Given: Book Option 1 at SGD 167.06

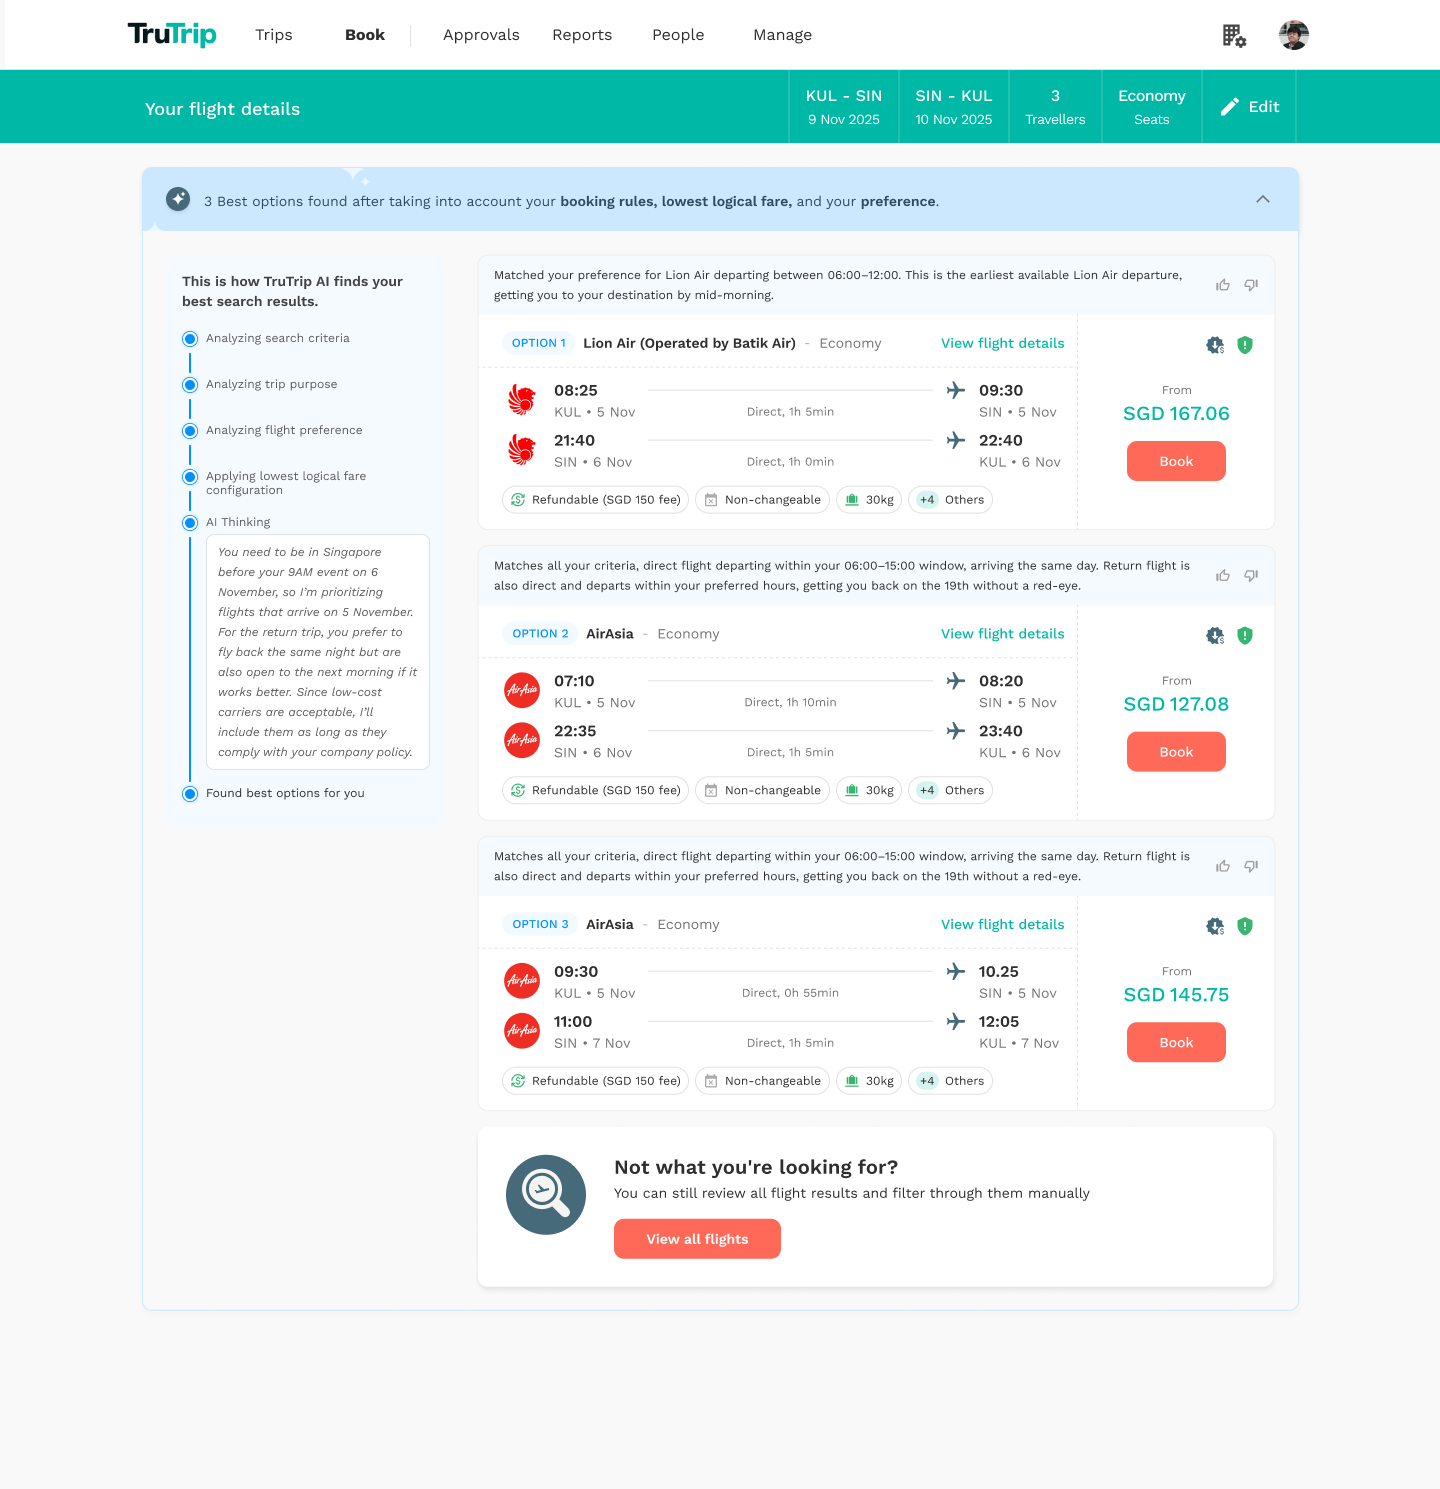Looking at the screenshot, I should (x=1176, y=461).
